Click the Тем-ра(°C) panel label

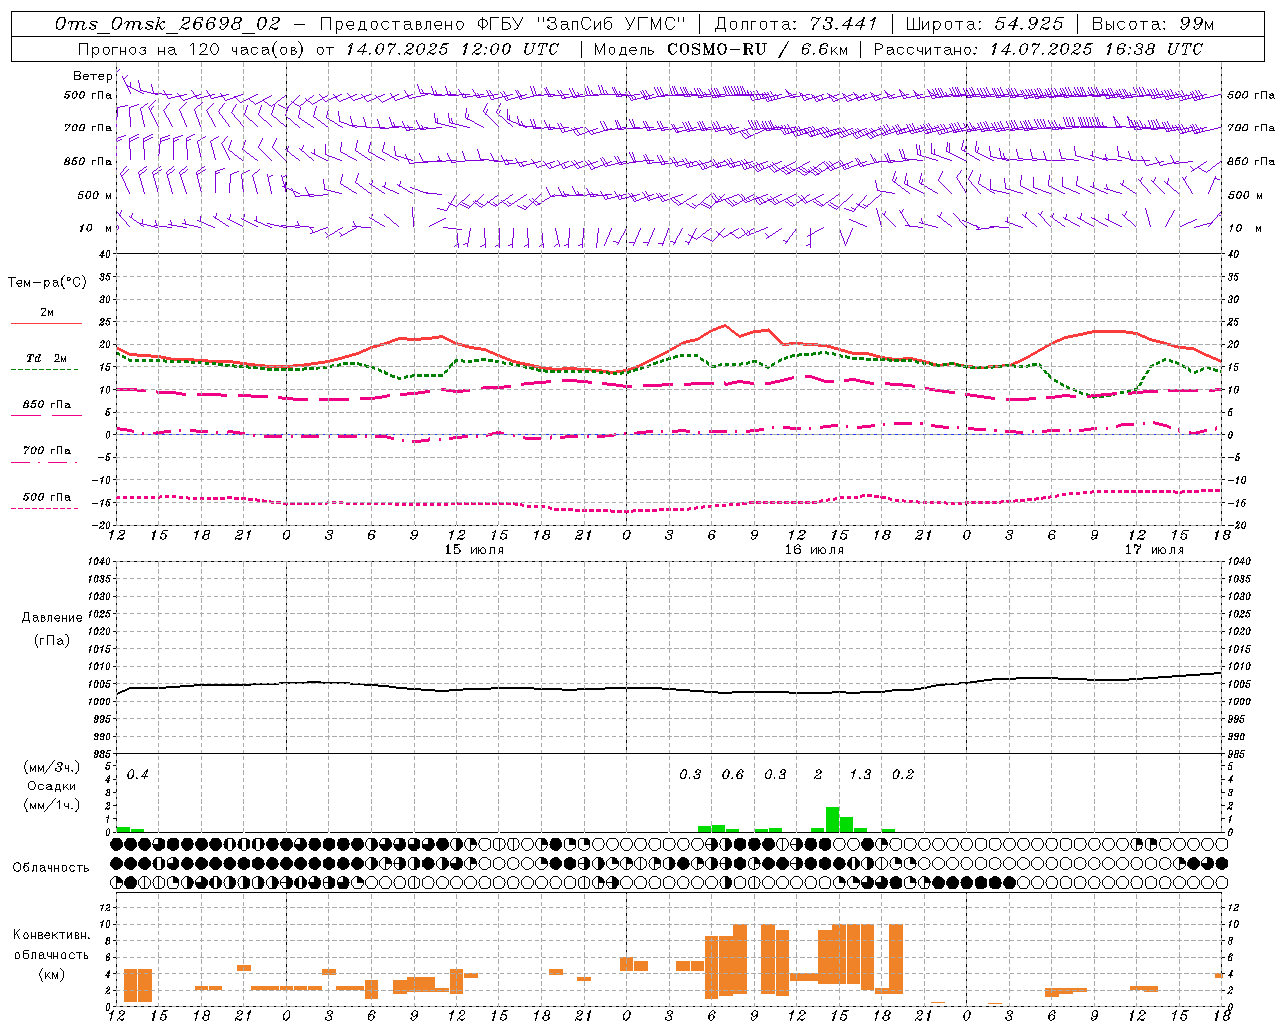pos(47,283)
